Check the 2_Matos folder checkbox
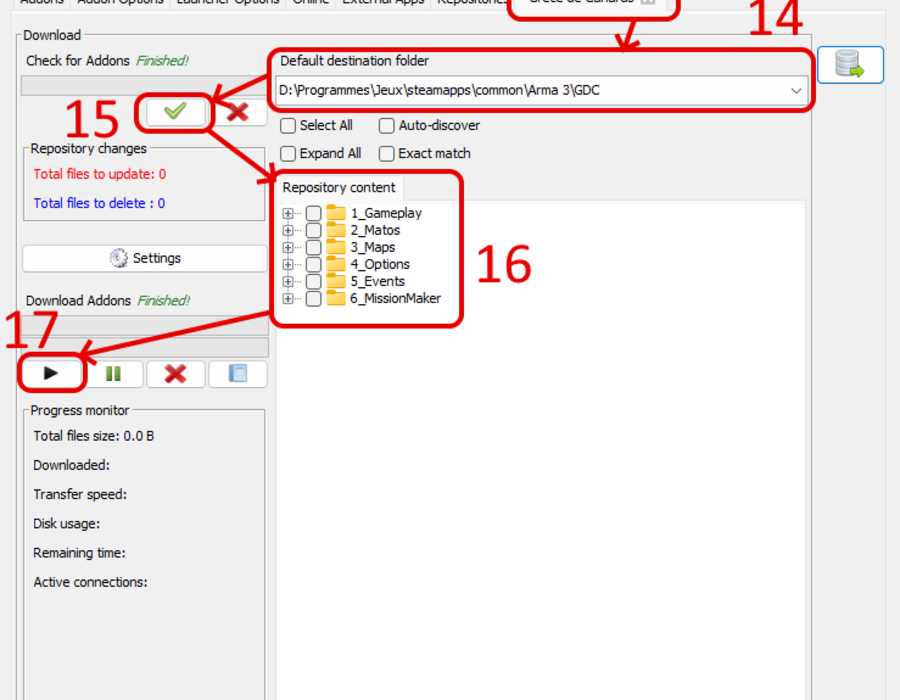Screen dimensions: 900x700 pyautogui.click(x=313, y=231)
